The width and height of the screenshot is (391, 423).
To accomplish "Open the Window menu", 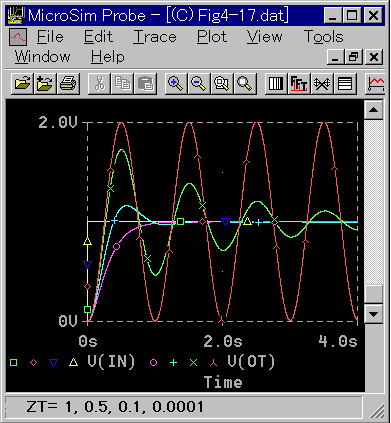I will (x=42, y=57).
